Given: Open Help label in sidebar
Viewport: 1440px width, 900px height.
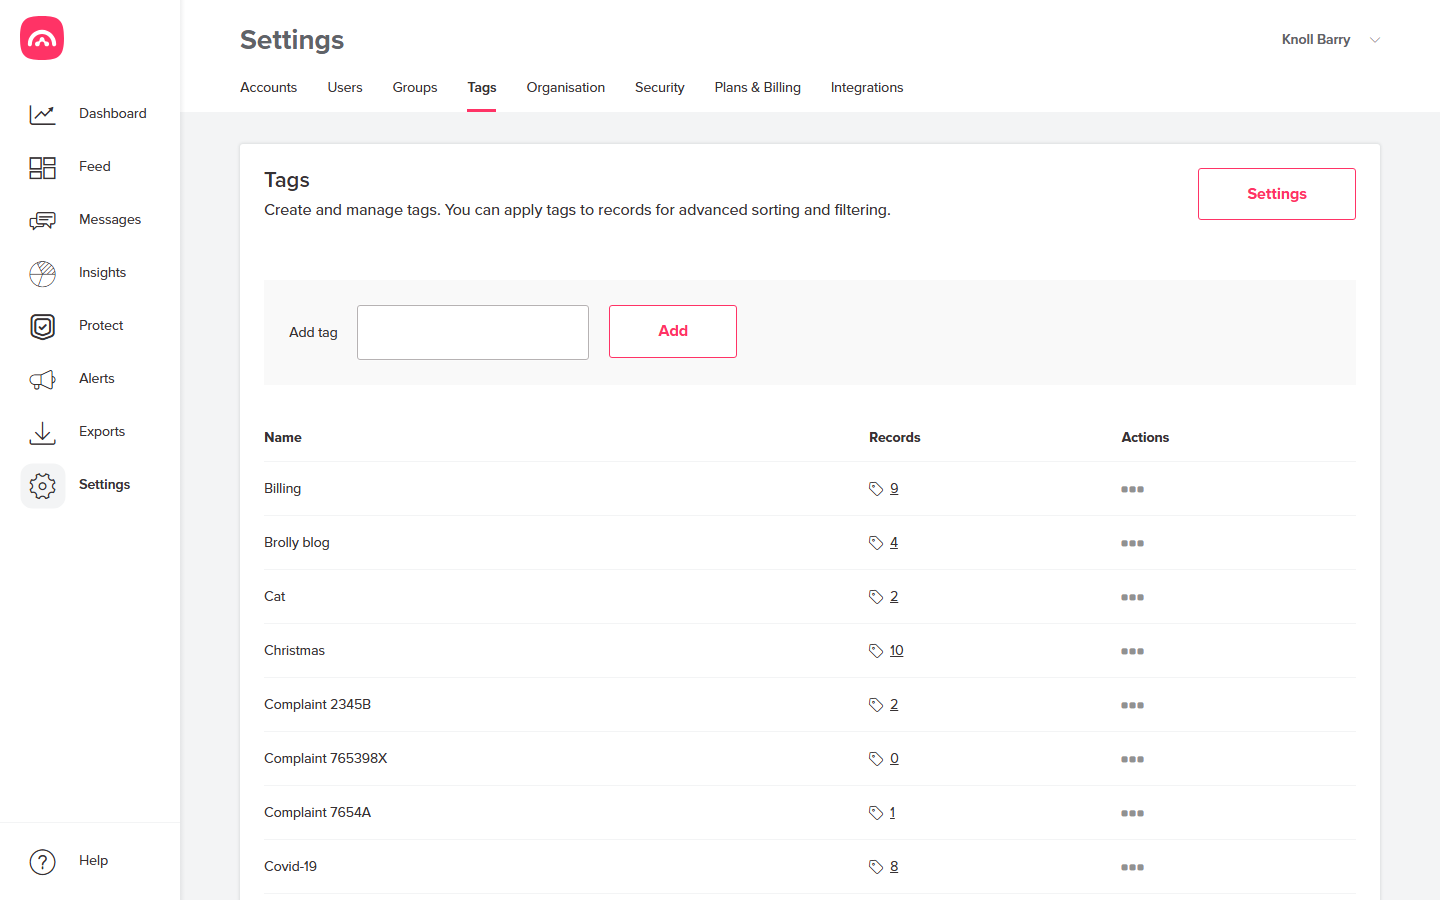Looking at the screenshot, I should (94, 860).
